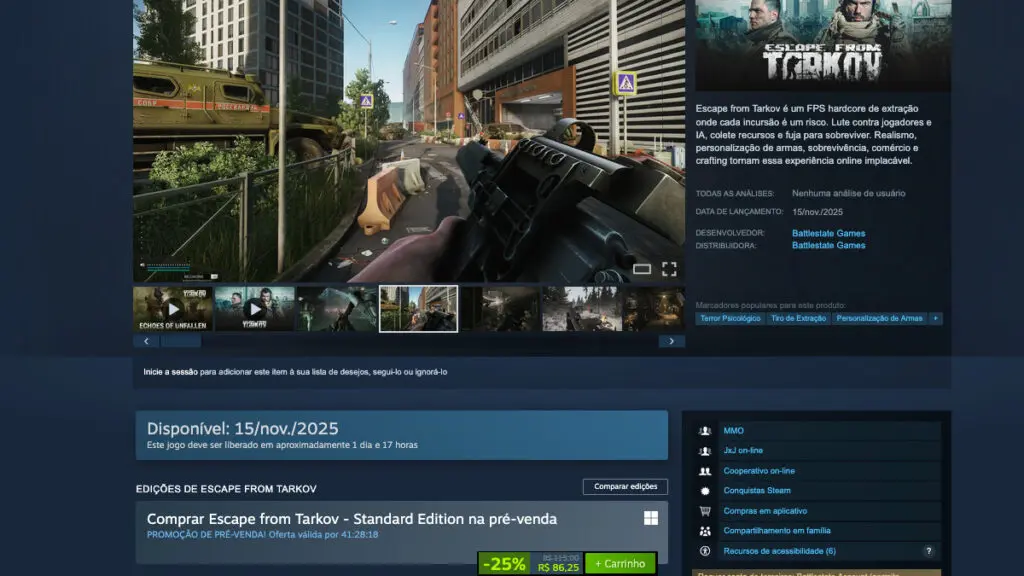Open next screenshots with the right arrow
The image size is (1024, 576).
[x=671, y=340]
